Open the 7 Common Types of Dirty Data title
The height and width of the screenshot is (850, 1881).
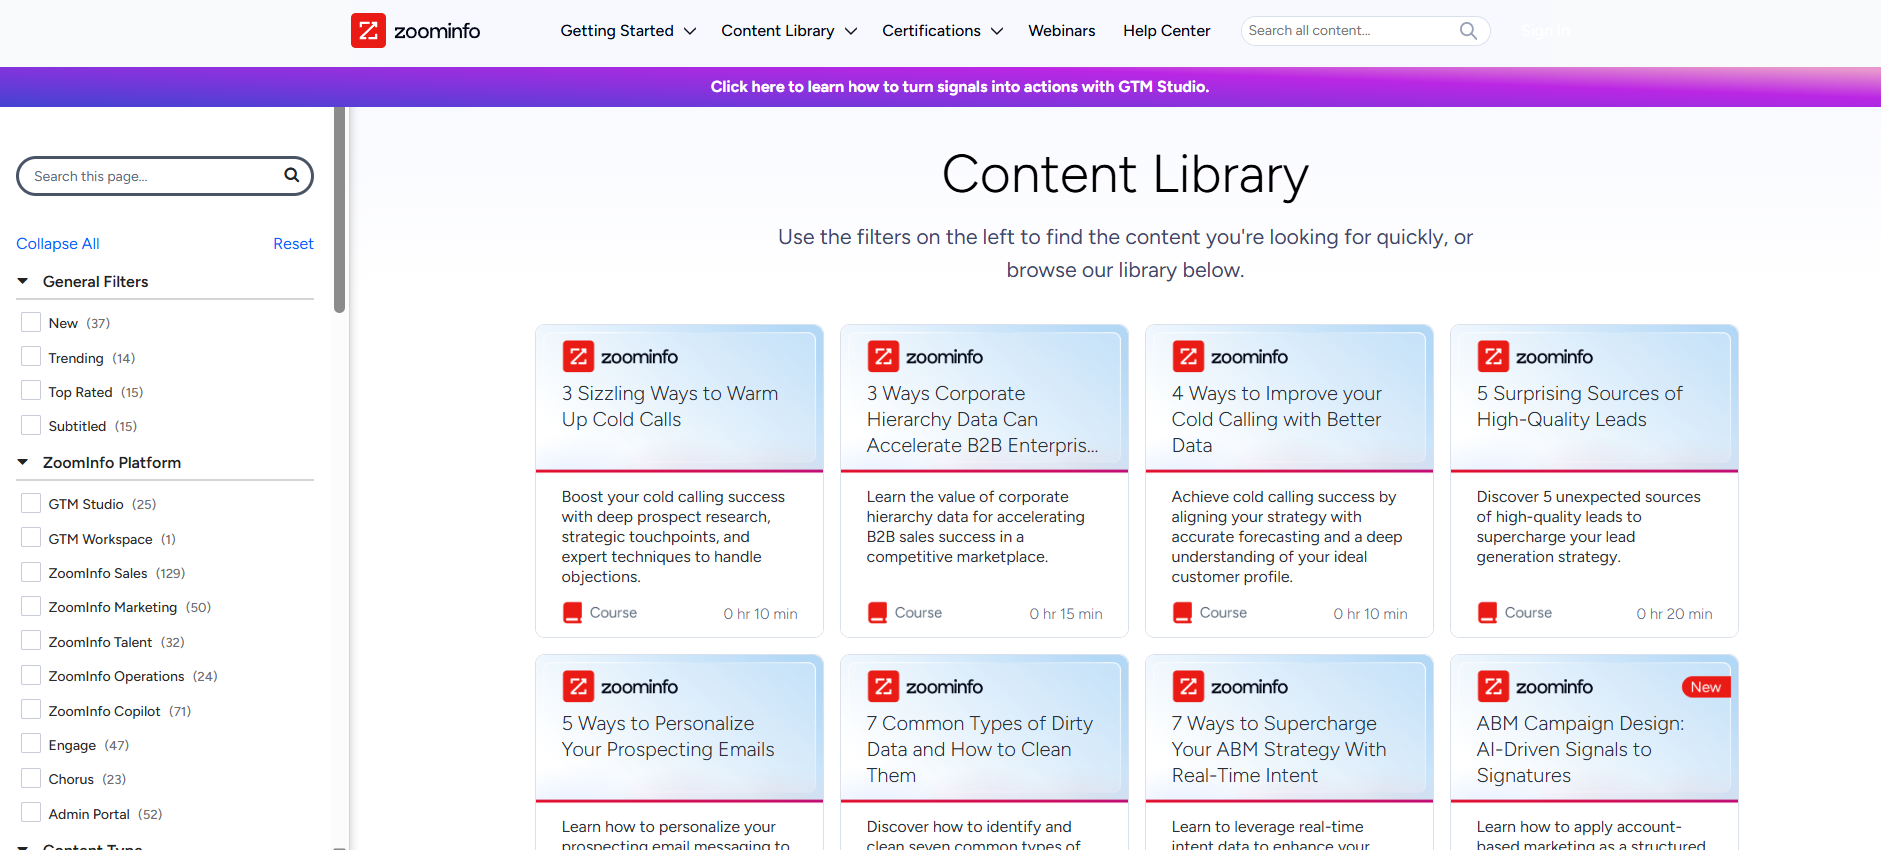(x=980, y=749)
